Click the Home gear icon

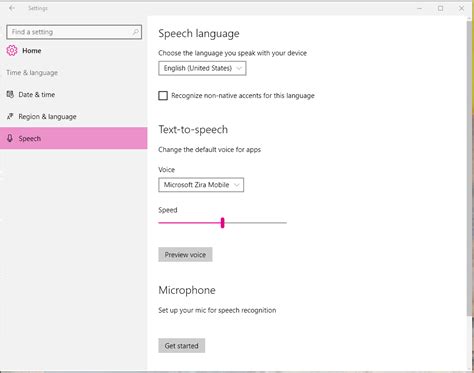pyautogui.click(x=12, y=51)
